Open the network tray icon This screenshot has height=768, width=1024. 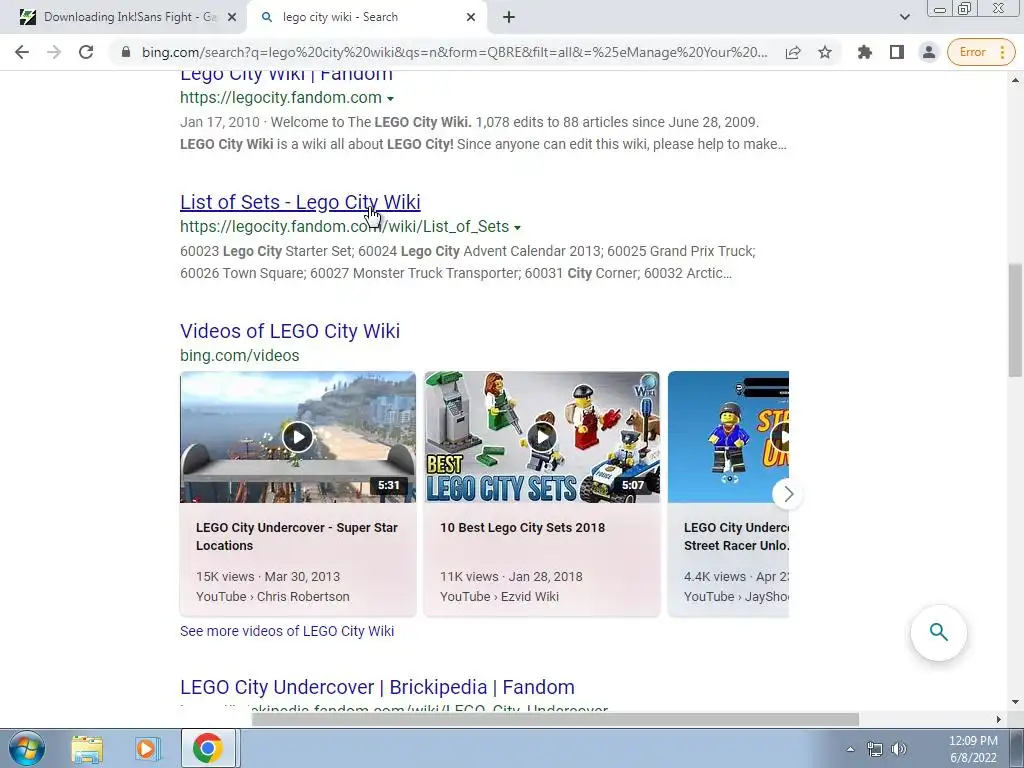point(874,749)
